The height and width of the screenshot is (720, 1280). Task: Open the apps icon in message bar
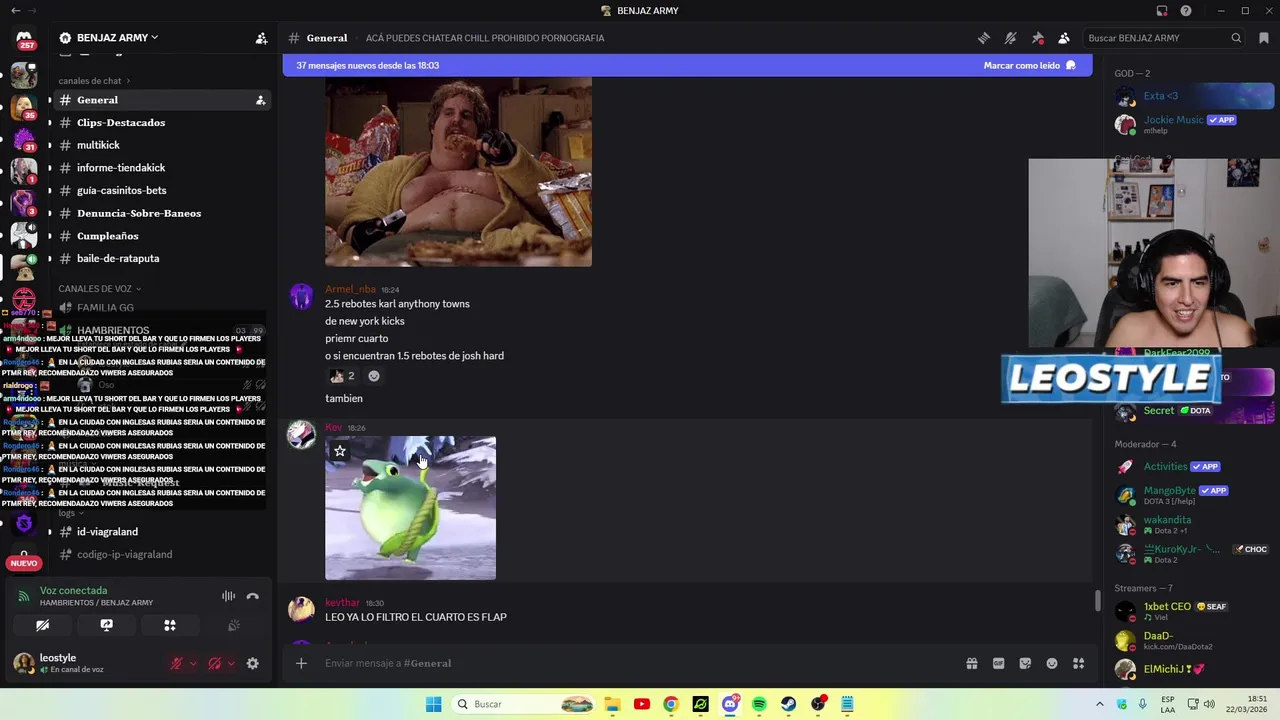pos(1079,663)
